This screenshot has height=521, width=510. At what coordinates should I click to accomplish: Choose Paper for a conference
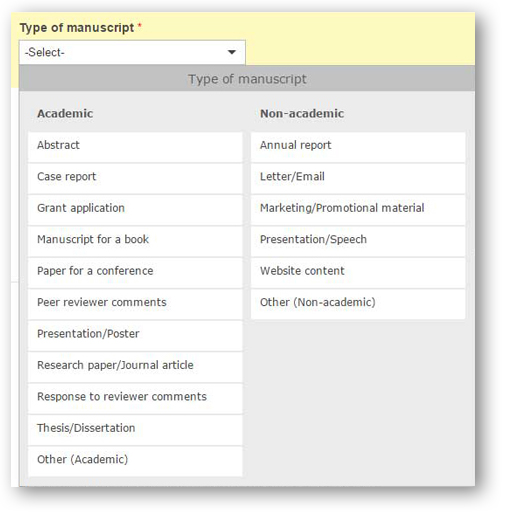pyautogui.click(x=135, y=273)
